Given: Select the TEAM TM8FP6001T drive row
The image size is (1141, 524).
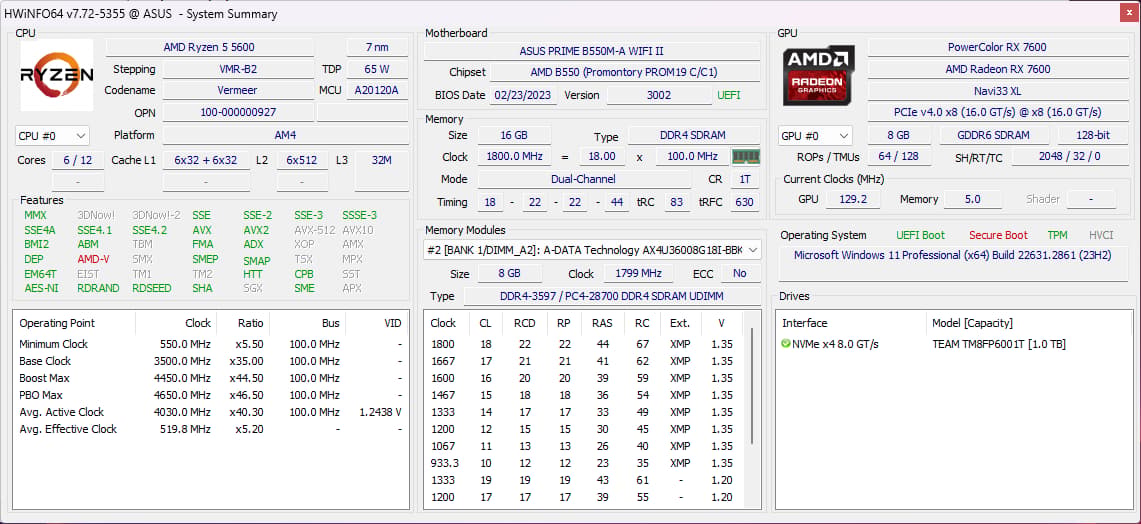Looking at the screenshot, I should click(954, 344).
